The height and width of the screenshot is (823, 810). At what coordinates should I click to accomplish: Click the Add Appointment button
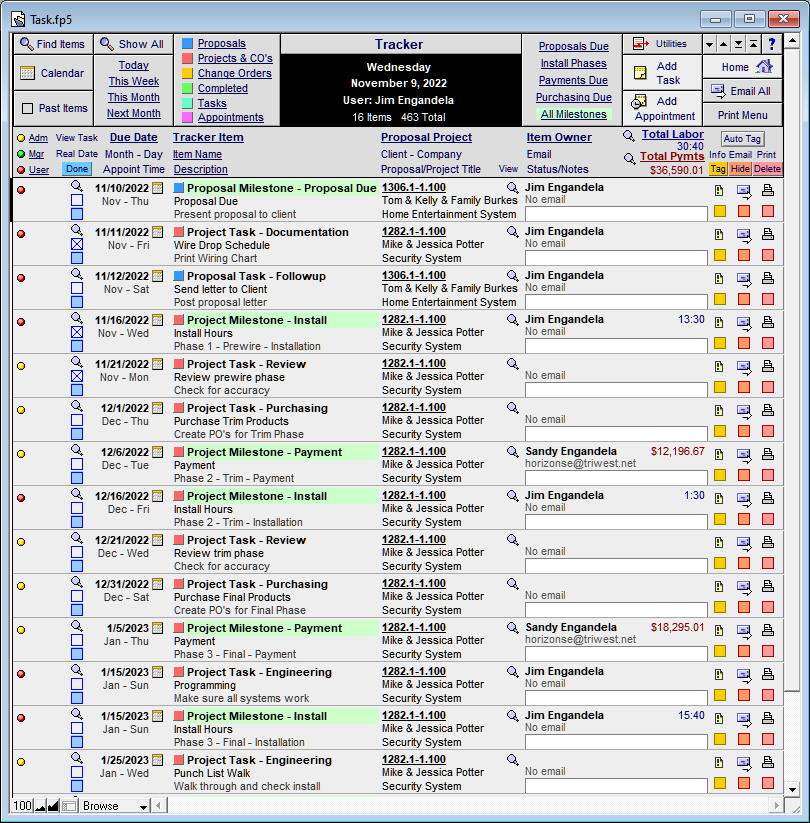tap(662, 108)
